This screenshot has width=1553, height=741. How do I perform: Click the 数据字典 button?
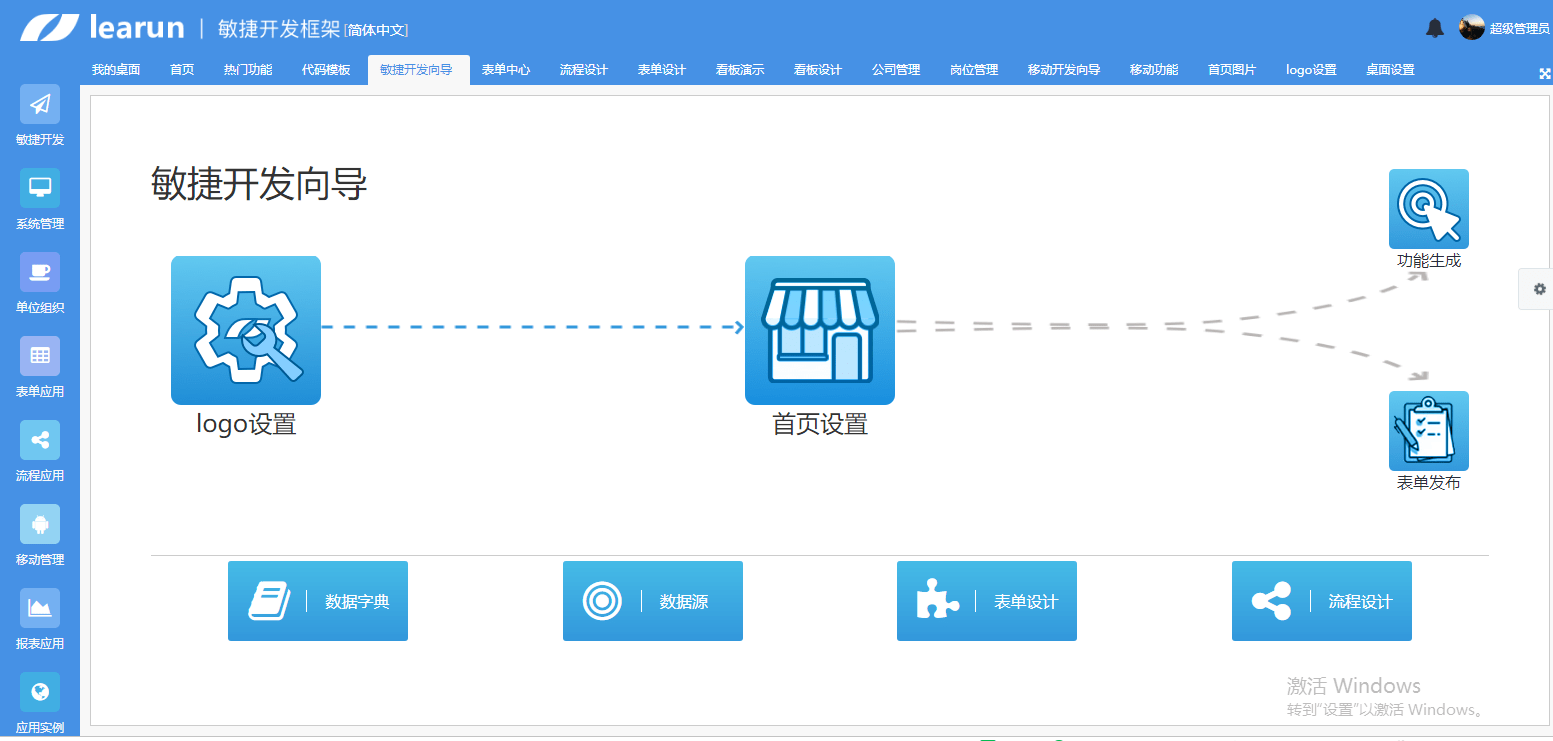coord(318,601)
